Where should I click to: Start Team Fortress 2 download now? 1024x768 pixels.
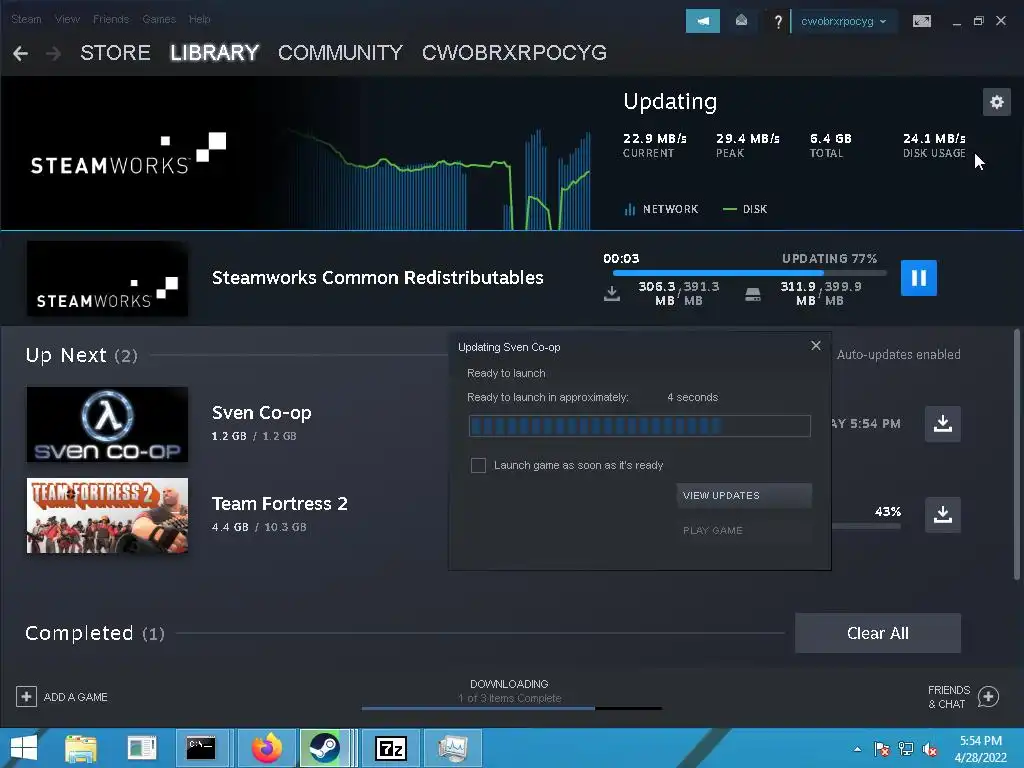942,515
